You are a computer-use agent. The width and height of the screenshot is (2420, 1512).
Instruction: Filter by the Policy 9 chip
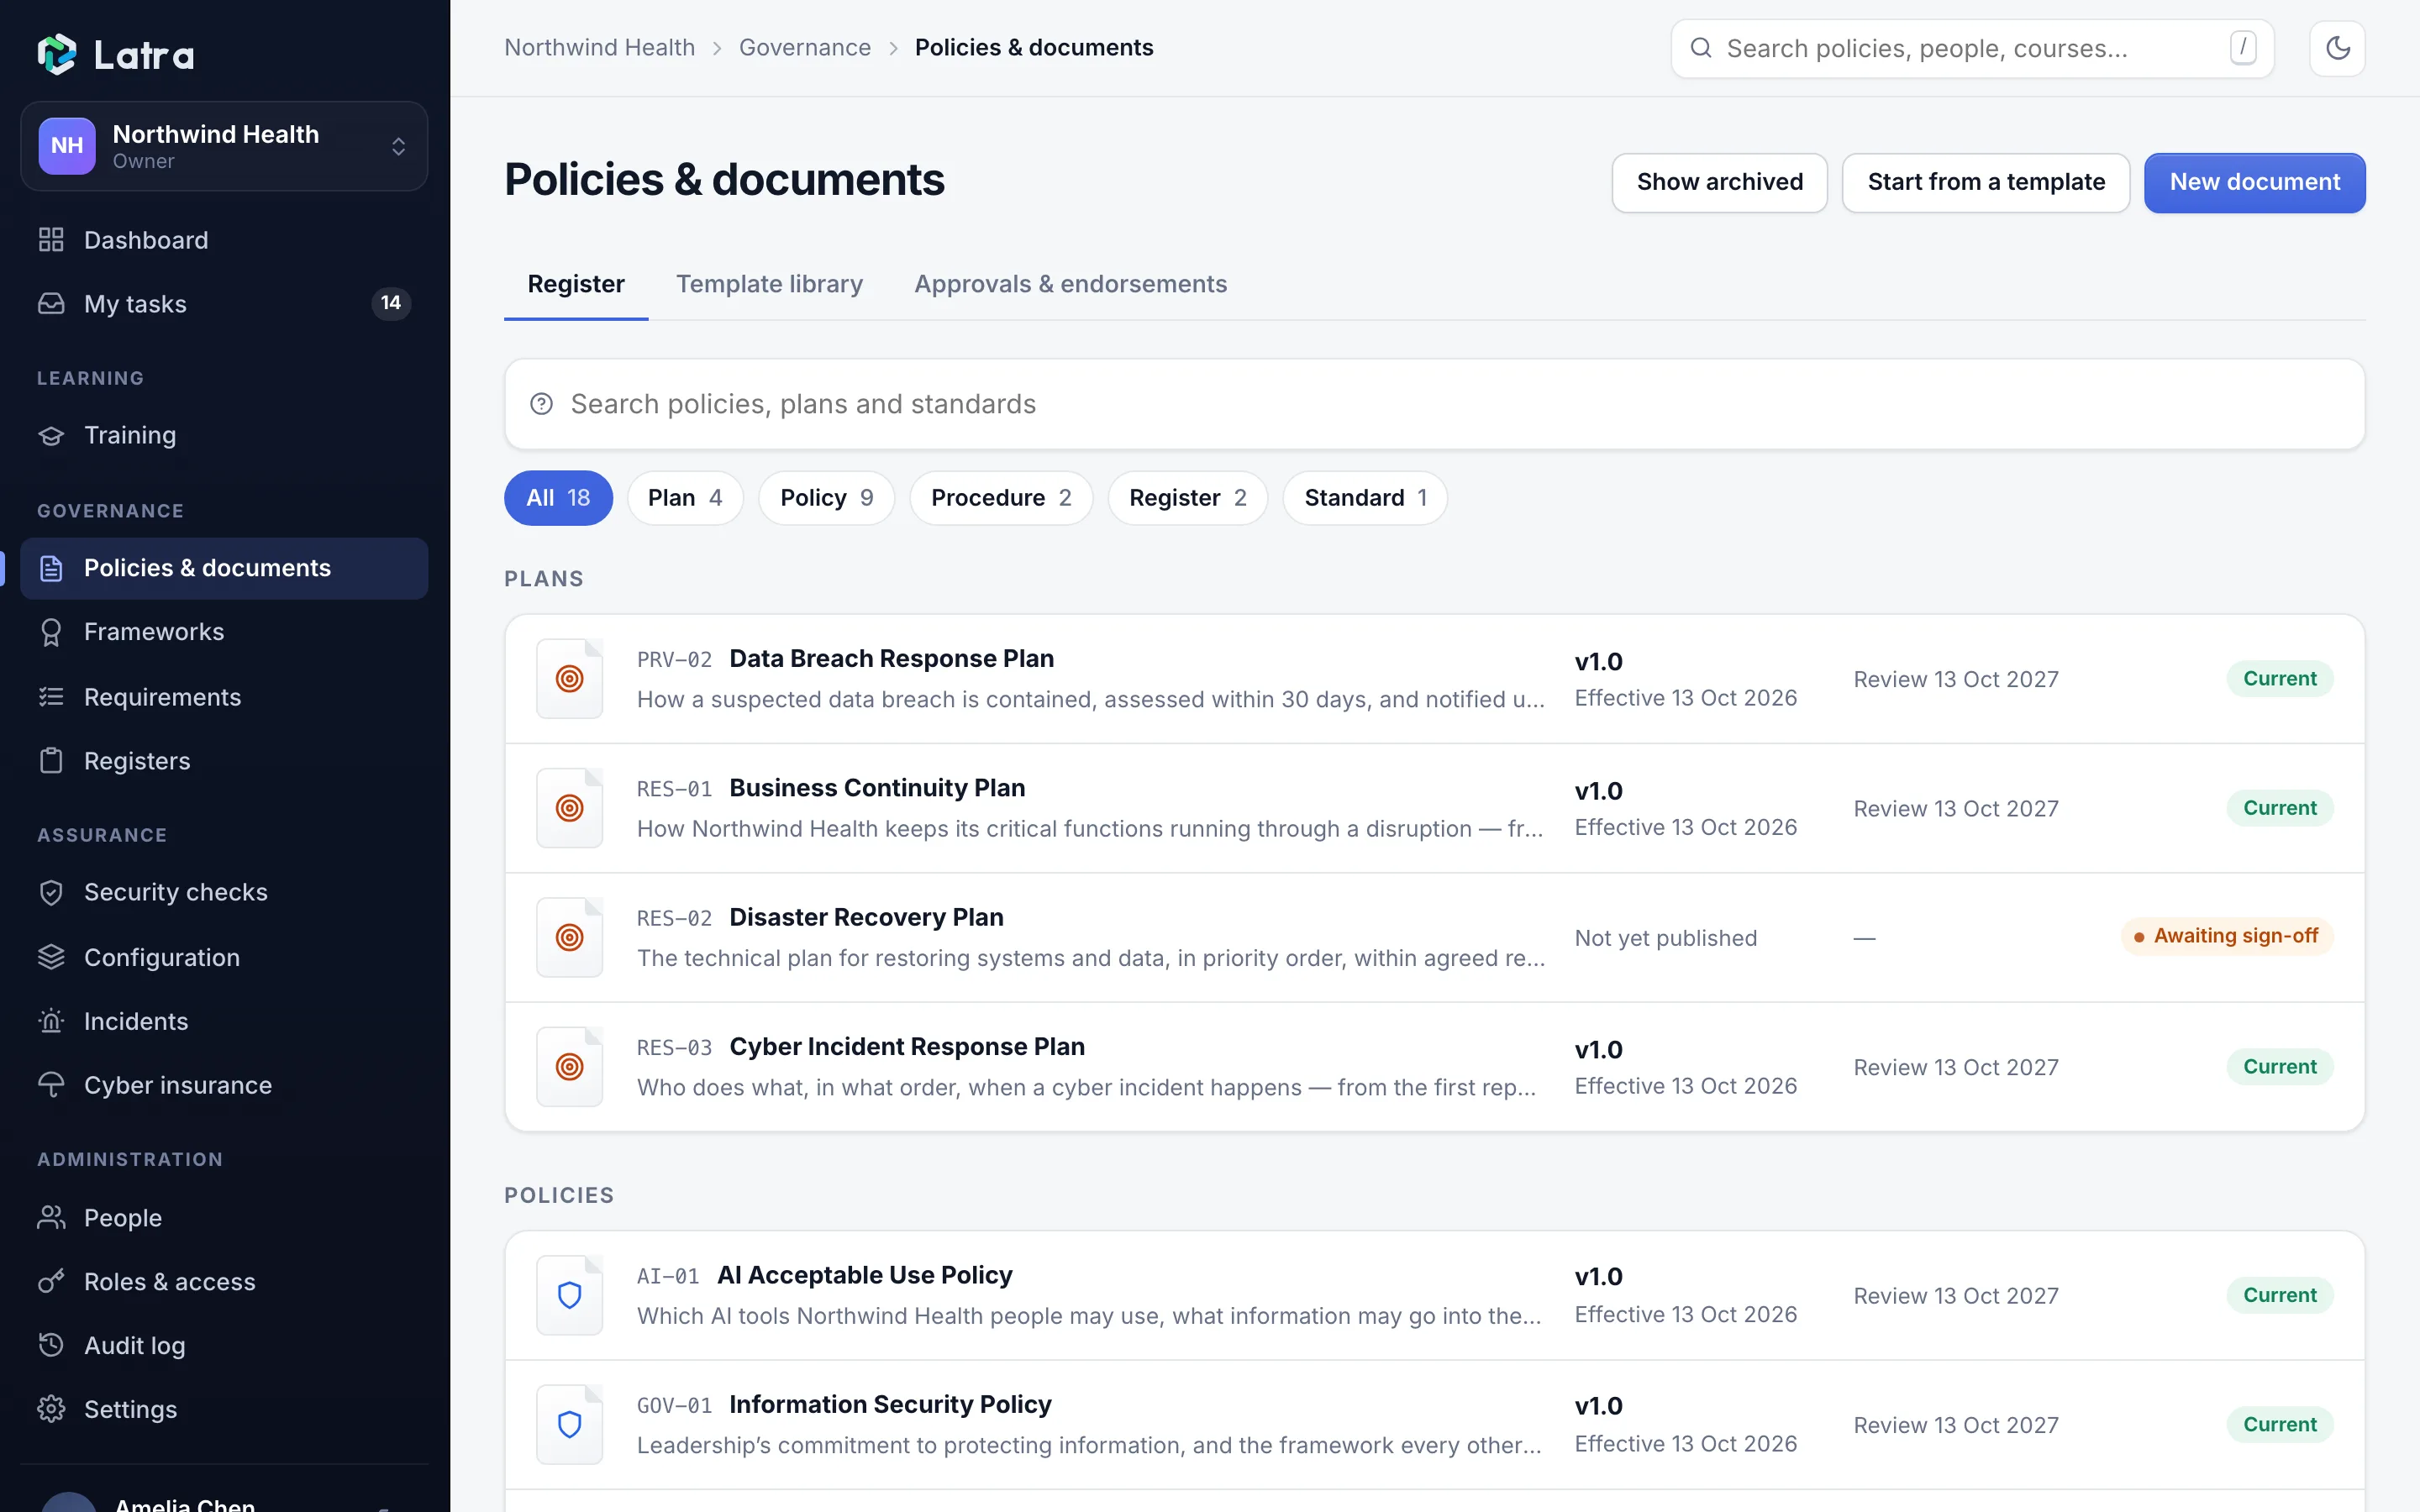tap(826, 498)
